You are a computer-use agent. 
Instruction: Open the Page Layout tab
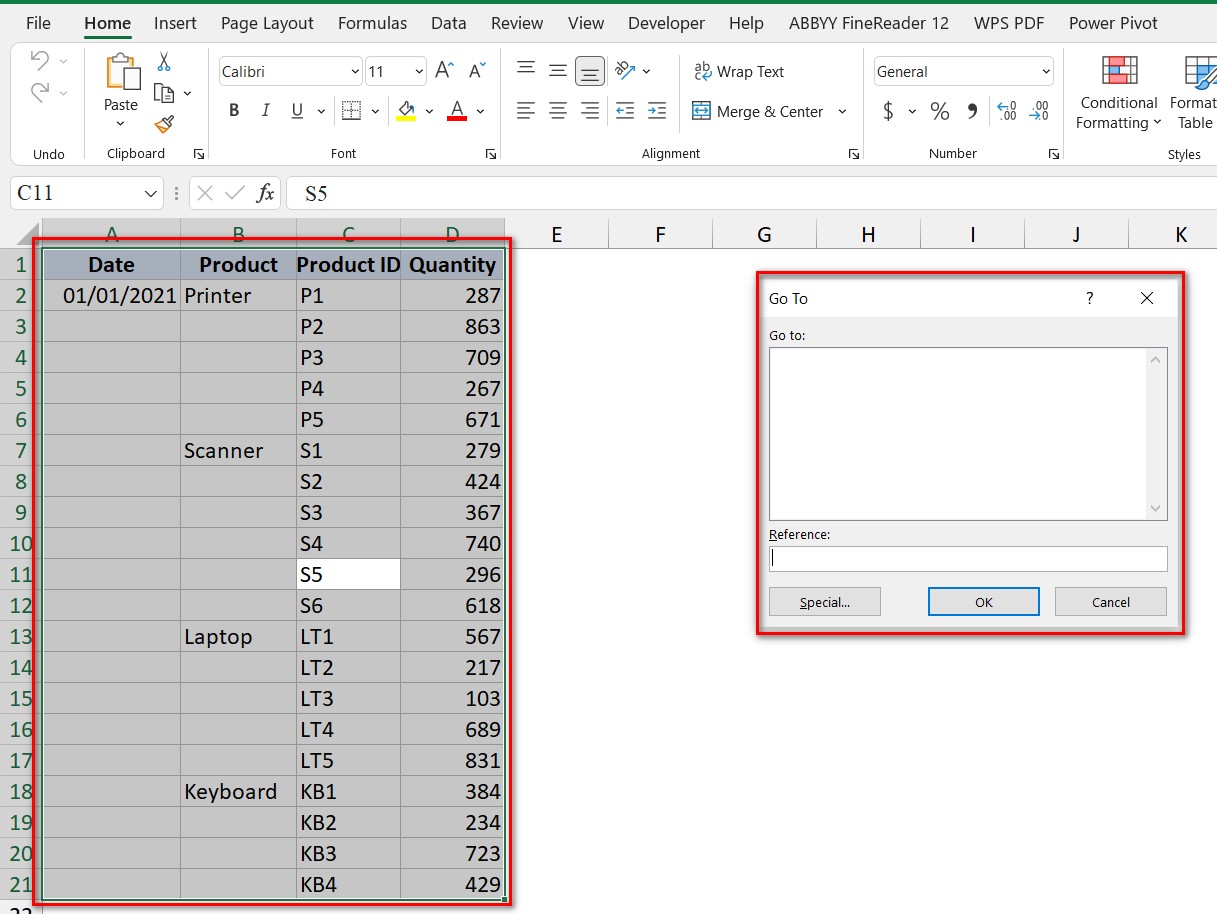tap(267, 23)
